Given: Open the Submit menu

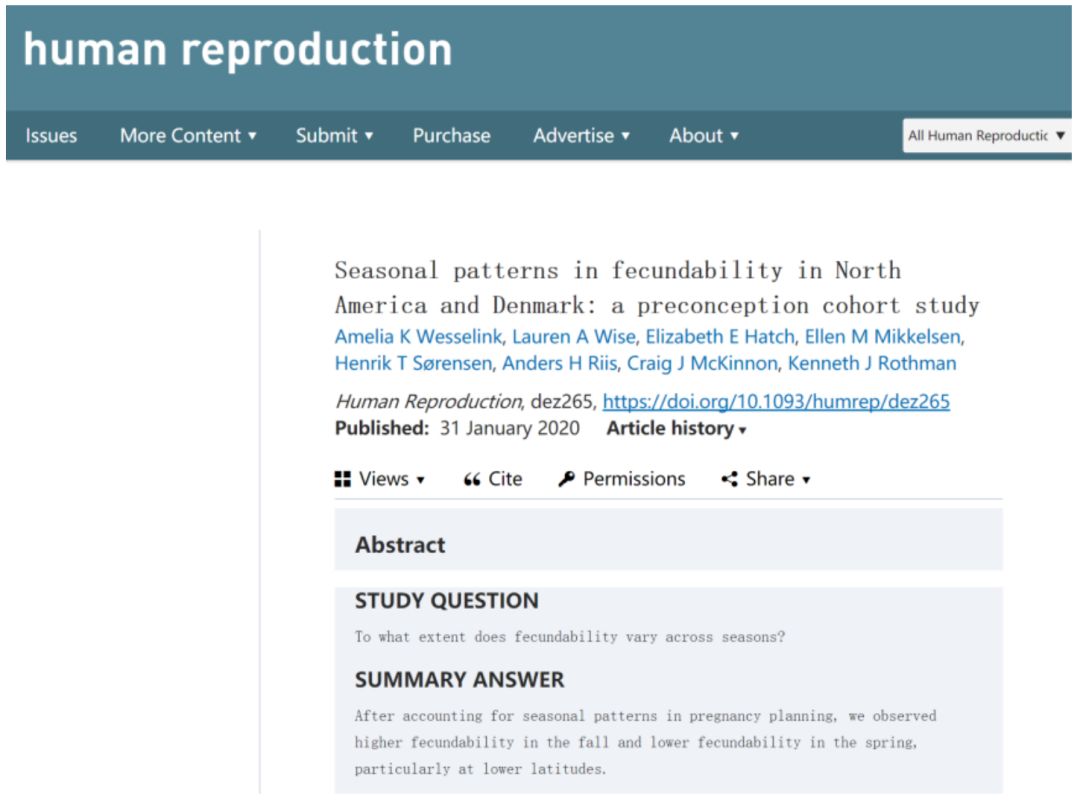Looking at the screenshot, I should click(334, 136).
